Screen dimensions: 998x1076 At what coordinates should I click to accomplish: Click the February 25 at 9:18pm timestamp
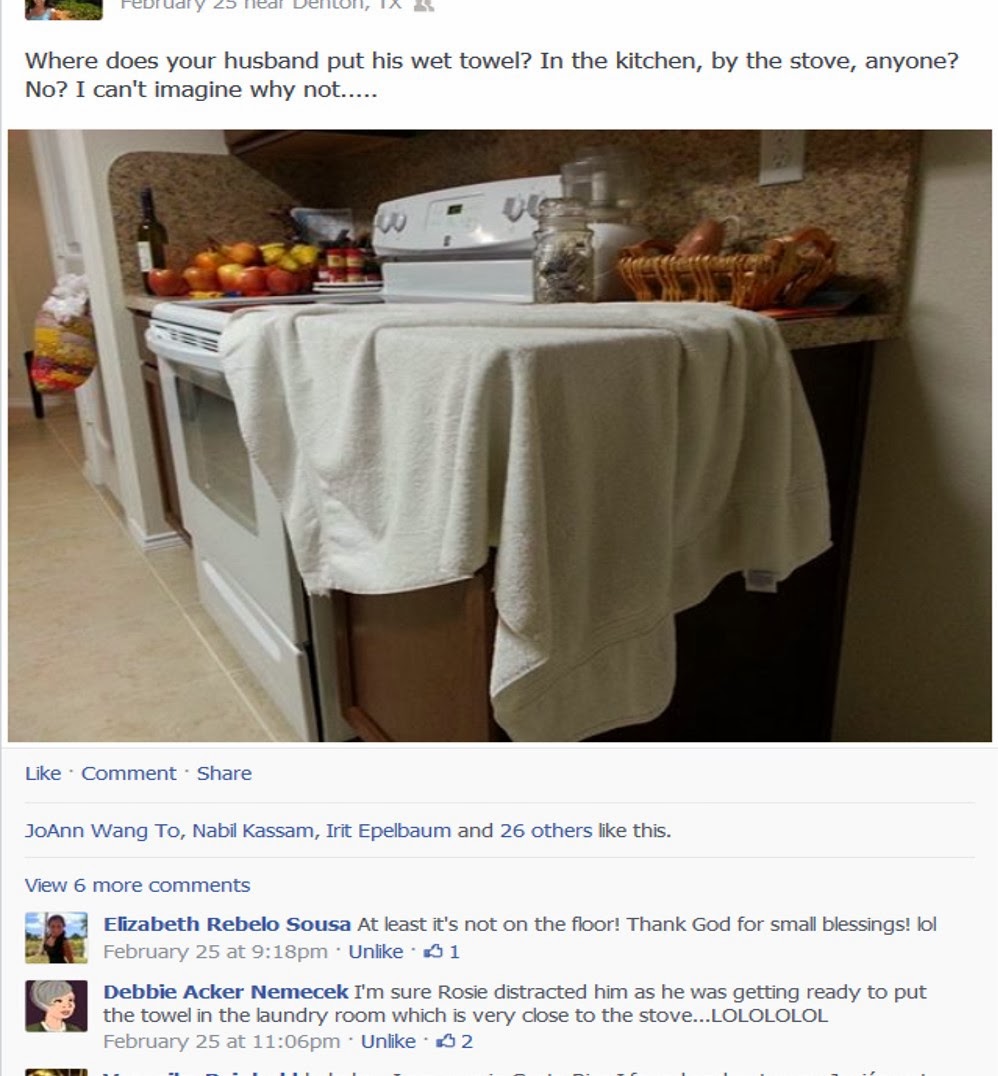pos(216,952)
